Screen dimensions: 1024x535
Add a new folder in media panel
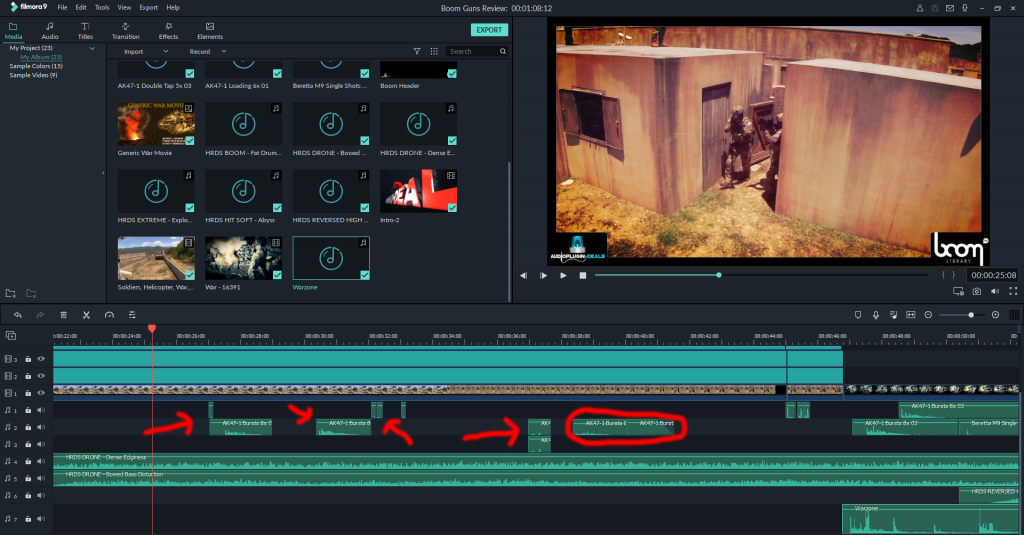click(10, 293)
